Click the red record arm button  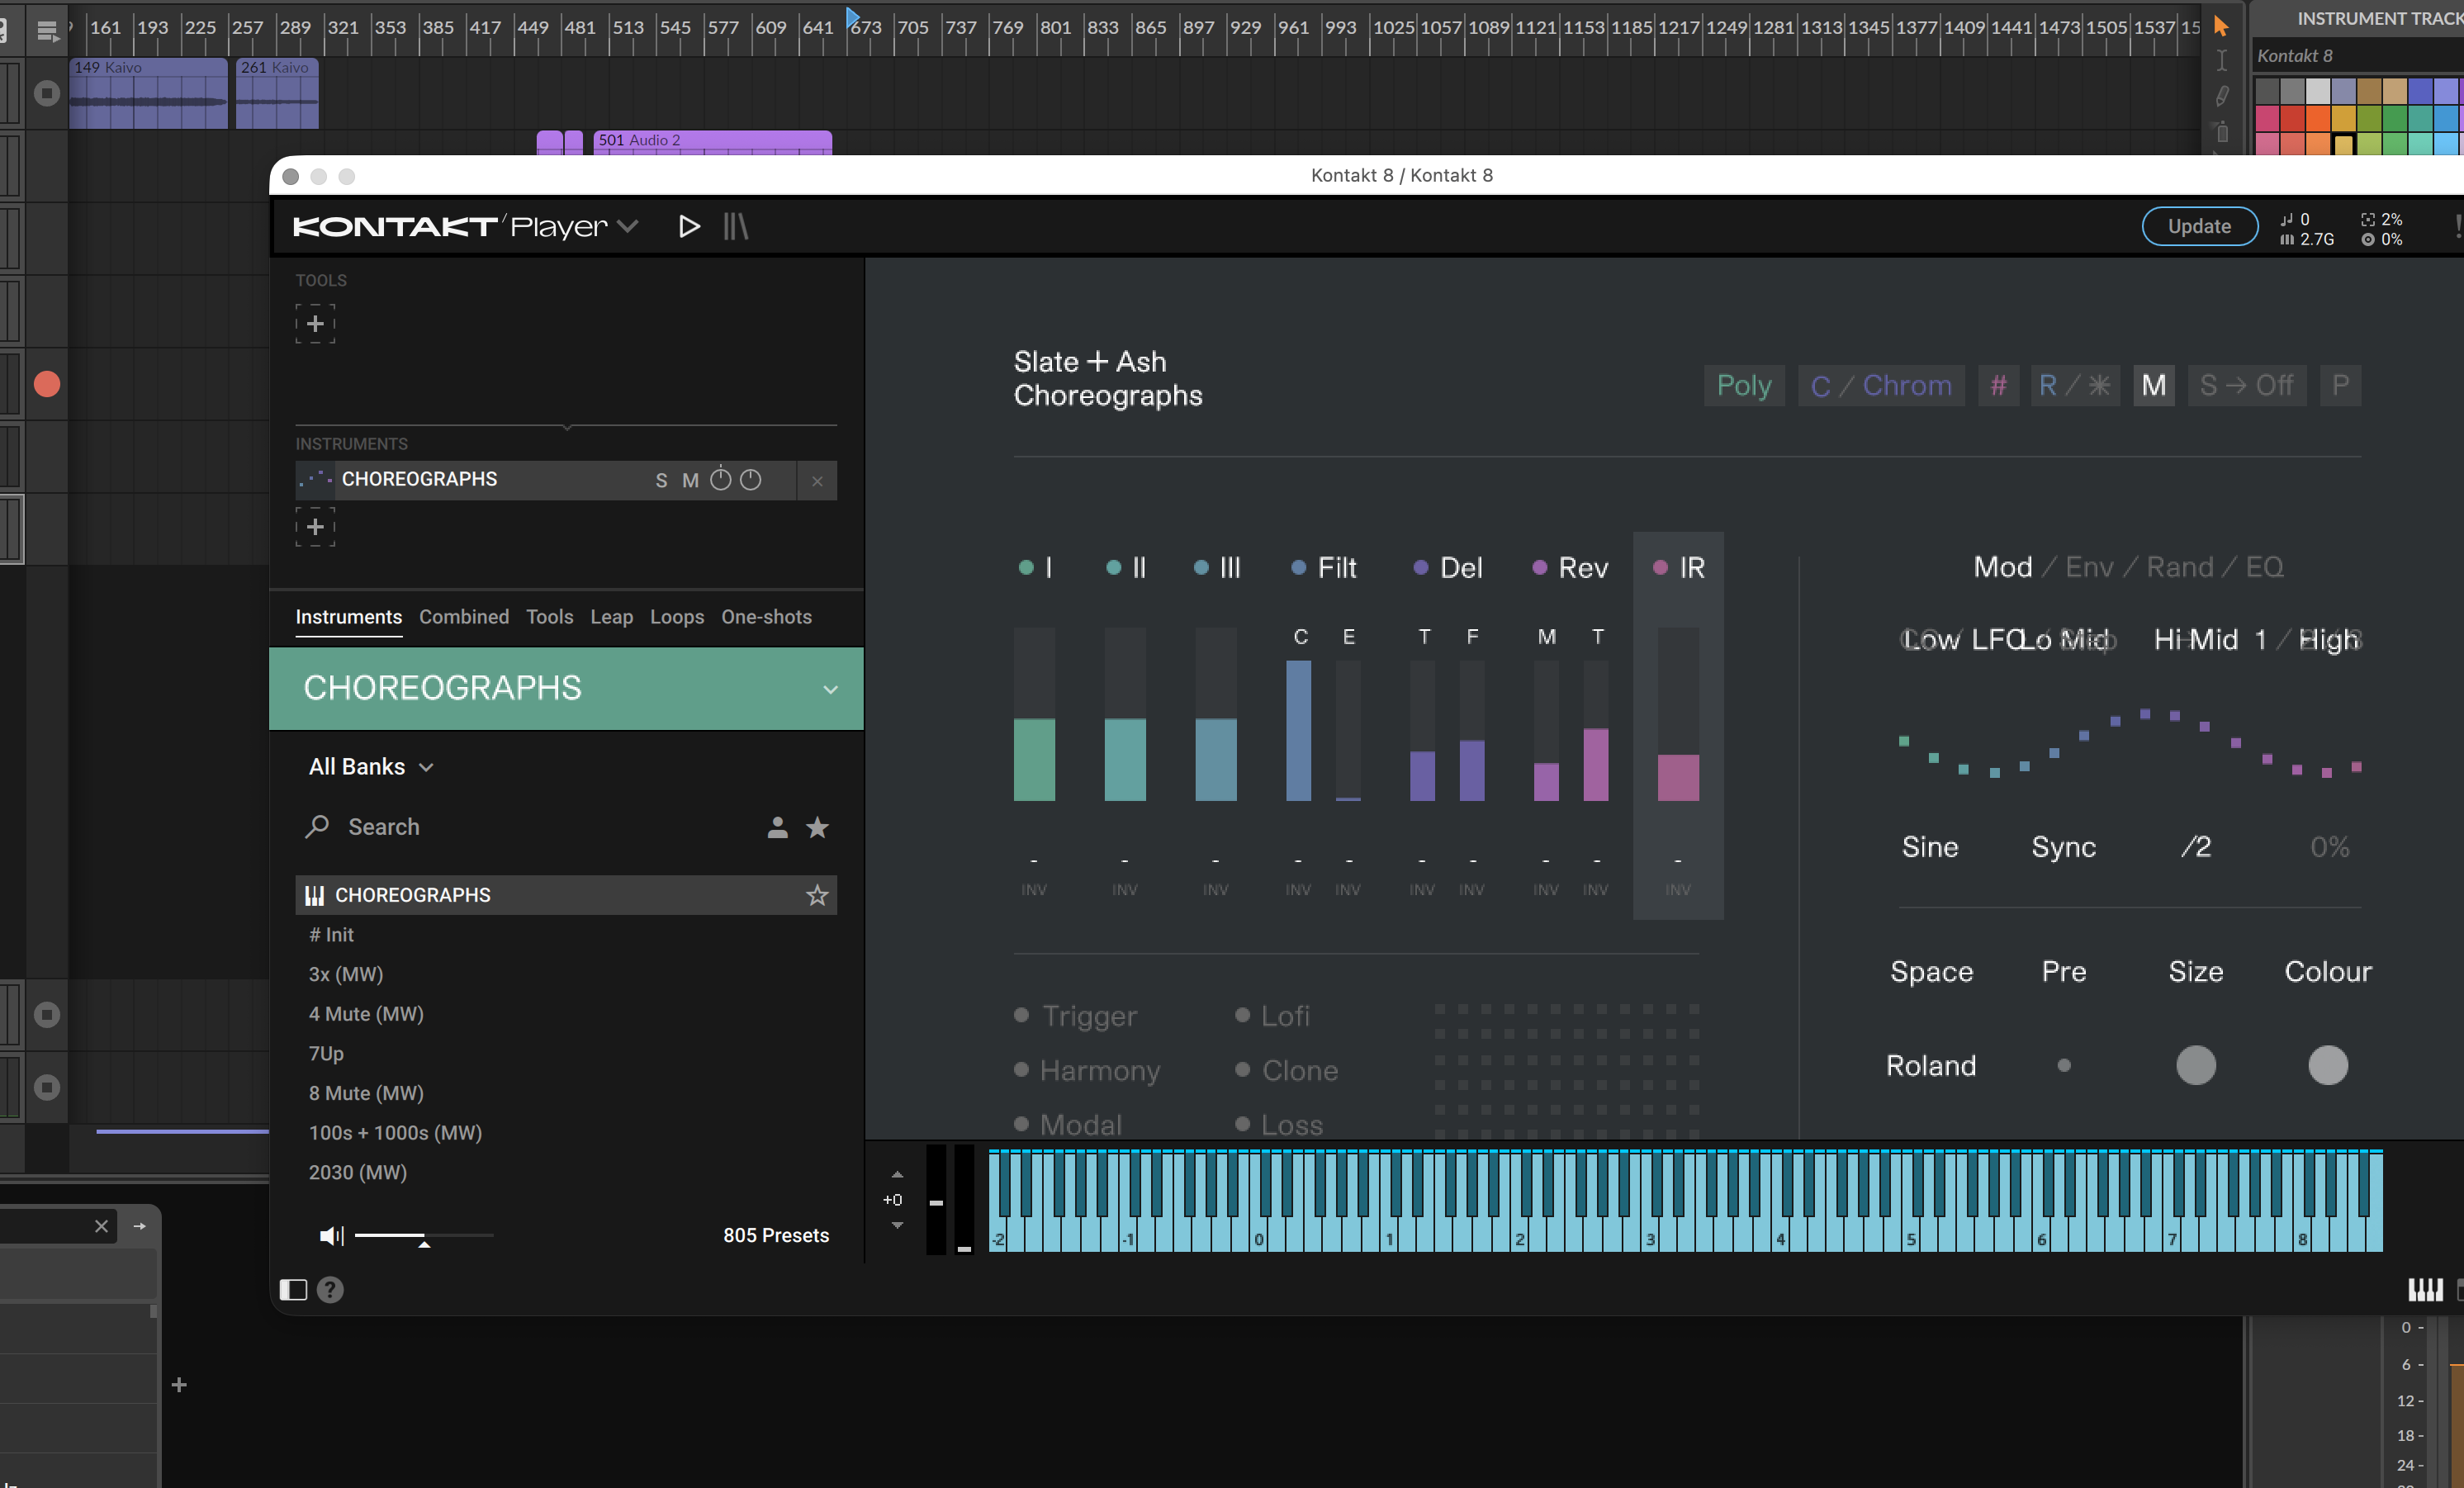47,384
